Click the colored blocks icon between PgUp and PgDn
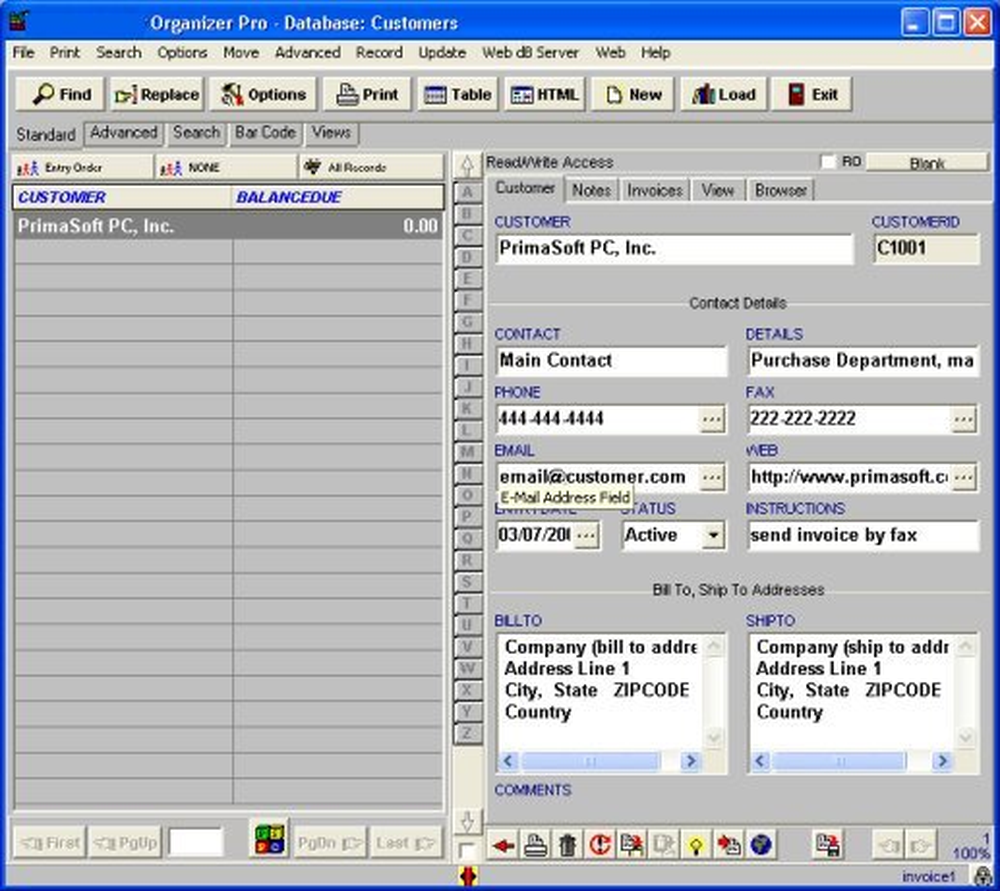 coord(269,839)
